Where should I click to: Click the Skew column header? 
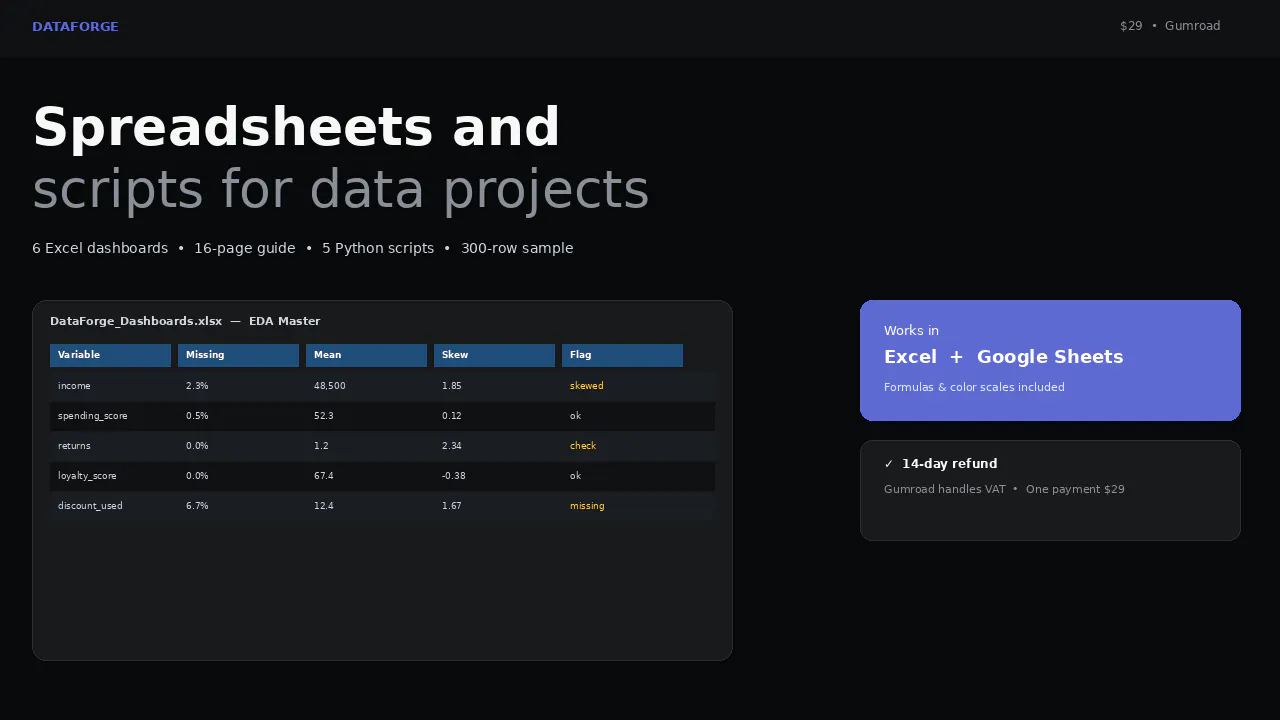click(x=494, y=355)
